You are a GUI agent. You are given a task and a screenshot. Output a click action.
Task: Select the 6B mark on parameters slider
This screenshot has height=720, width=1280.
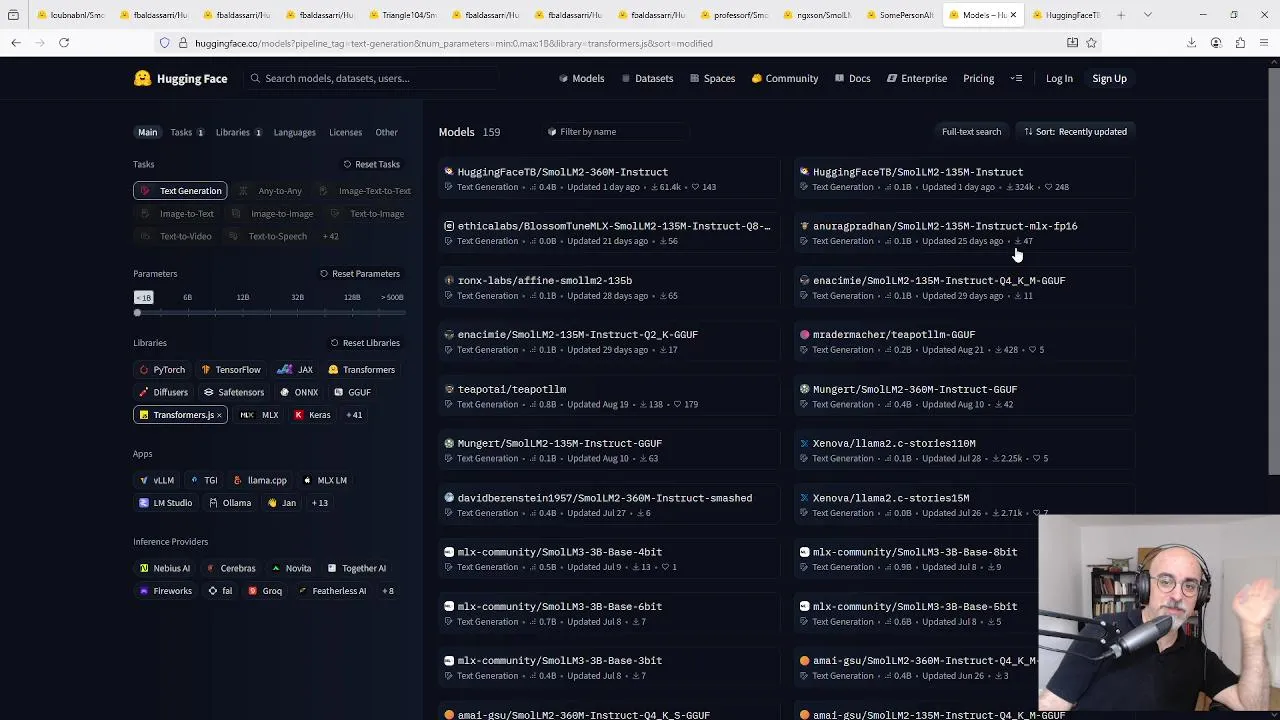point(187,297)
